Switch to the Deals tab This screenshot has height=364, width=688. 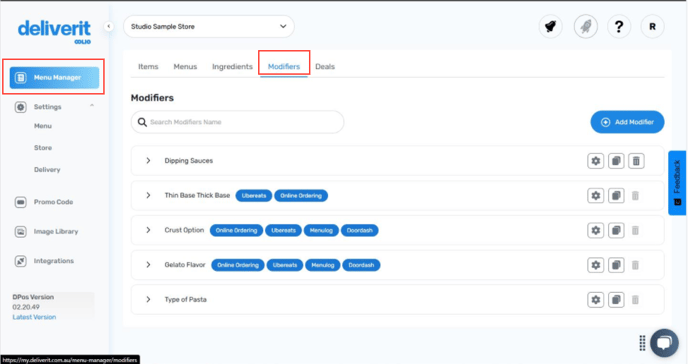[325, 67]
